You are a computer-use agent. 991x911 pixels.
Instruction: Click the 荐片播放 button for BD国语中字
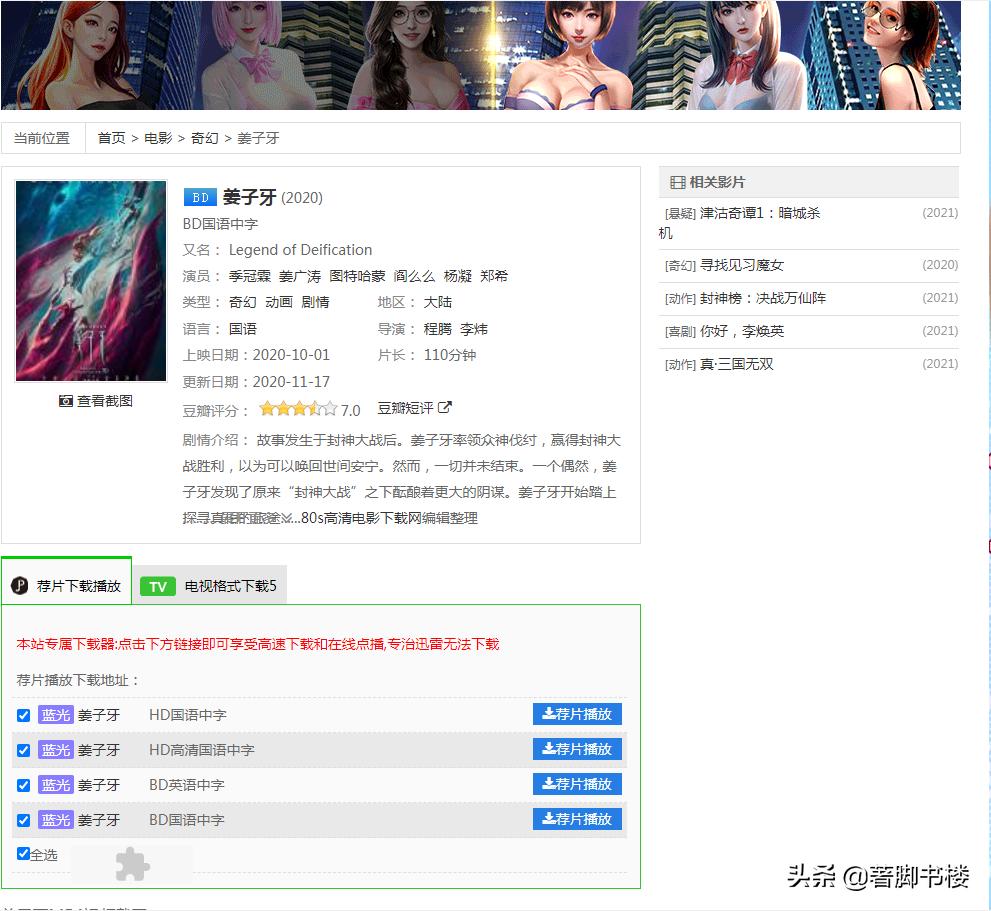(578, 819)
